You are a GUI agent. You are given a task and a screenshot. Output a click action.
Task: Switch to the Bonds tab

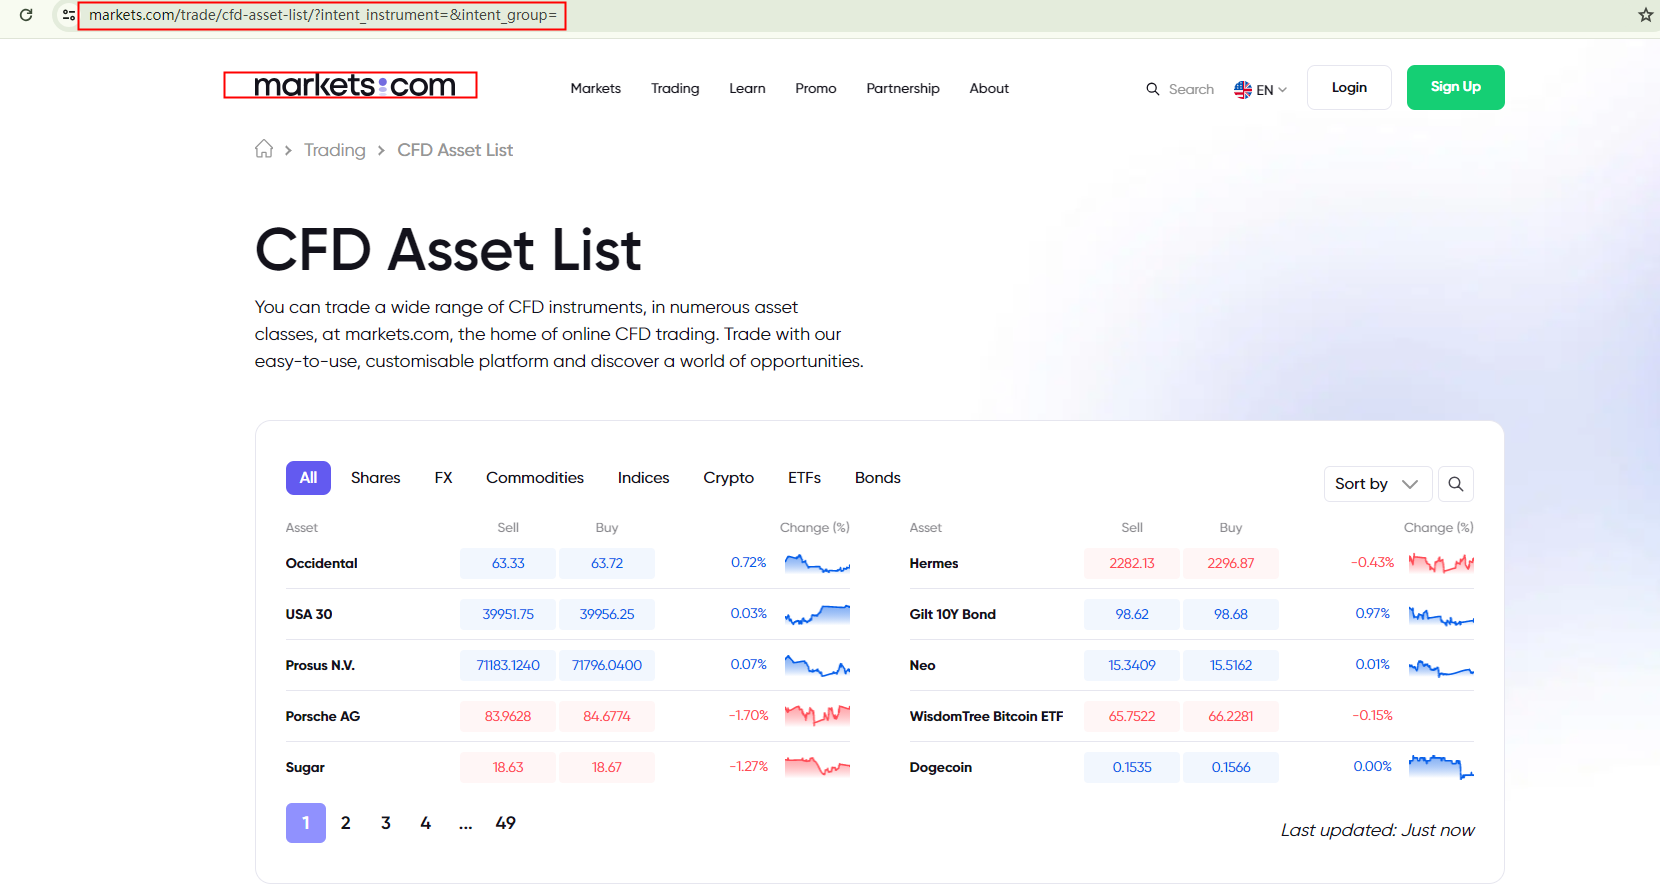877,478
